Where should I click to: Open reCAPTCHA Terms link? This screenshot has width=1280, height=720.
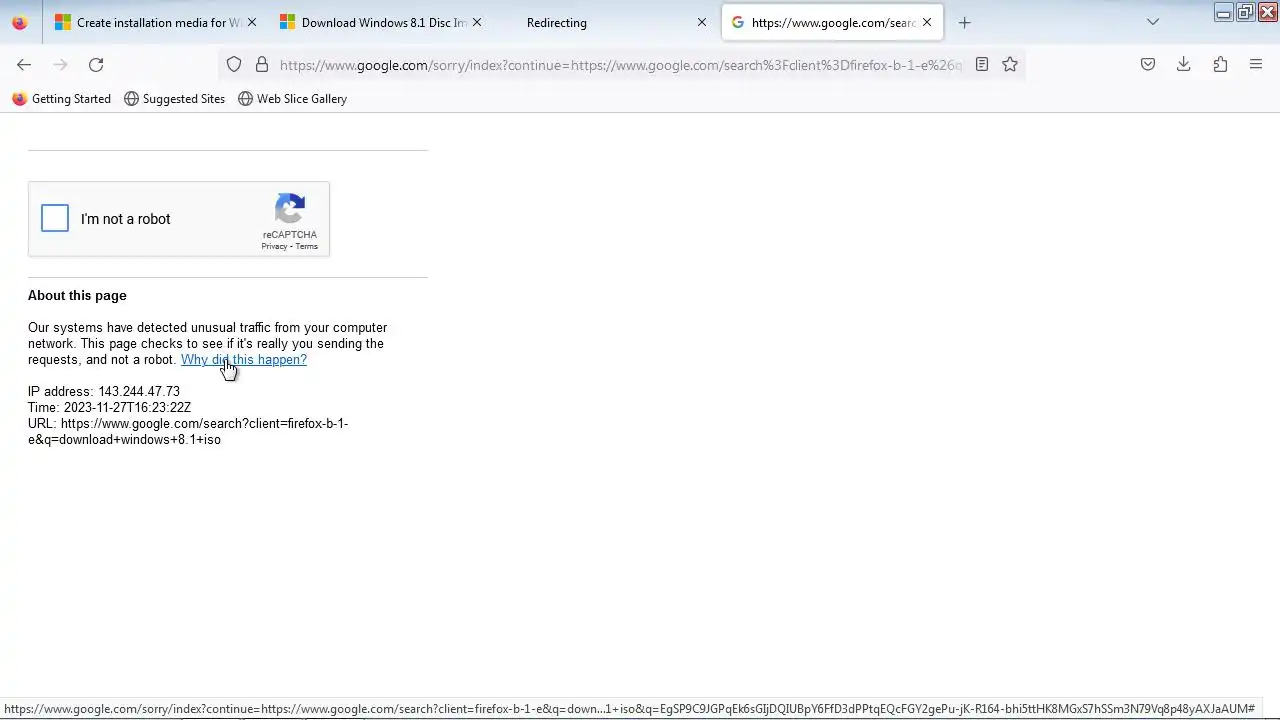(x=306, y=246)
